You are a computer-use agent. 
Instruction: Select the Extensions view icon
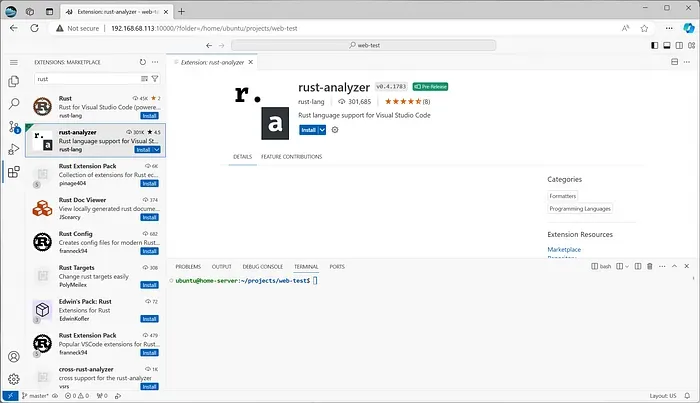[14, 172]
